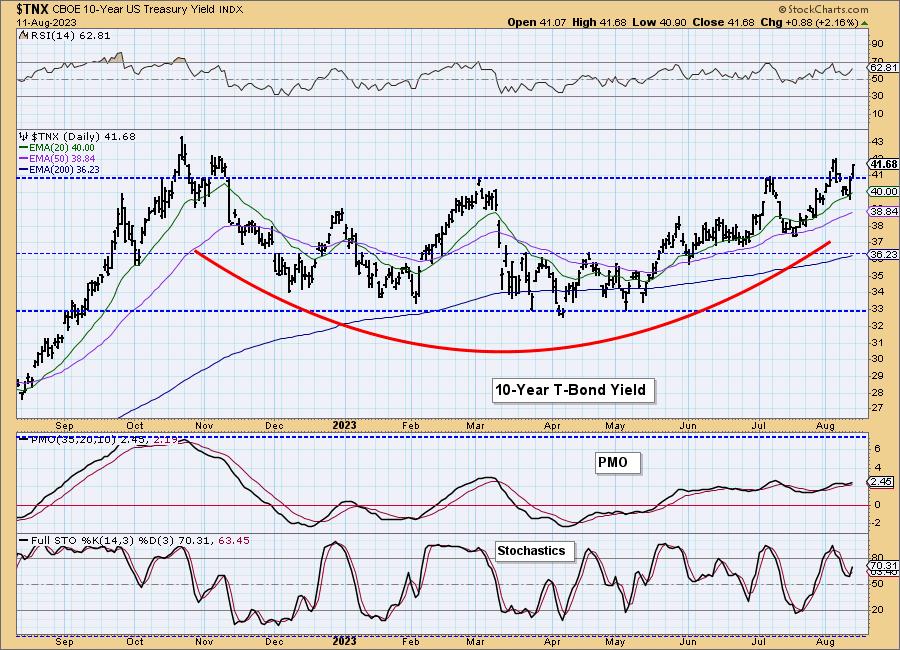The height and width of the screenshot is (650, 900).
Task: Click the 2.45 value tag on the PMO axis
Action: (882, 482)
